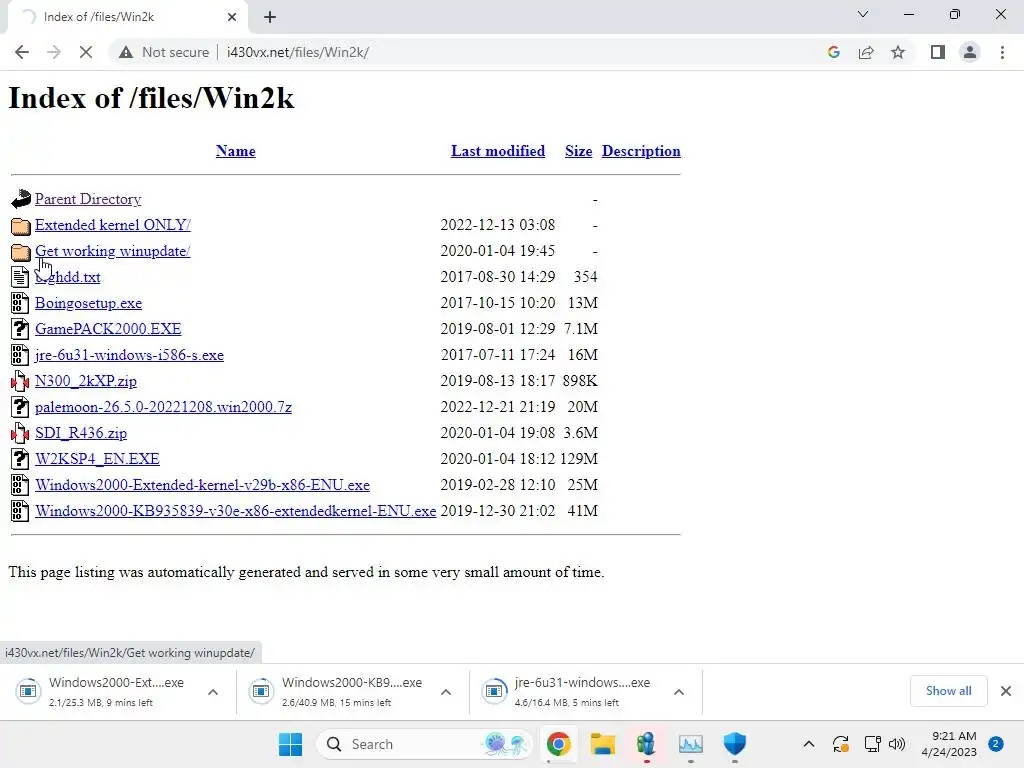Sort listing by Name
The height and width of the screenshot is (768, 1024).
pos(236,151)
